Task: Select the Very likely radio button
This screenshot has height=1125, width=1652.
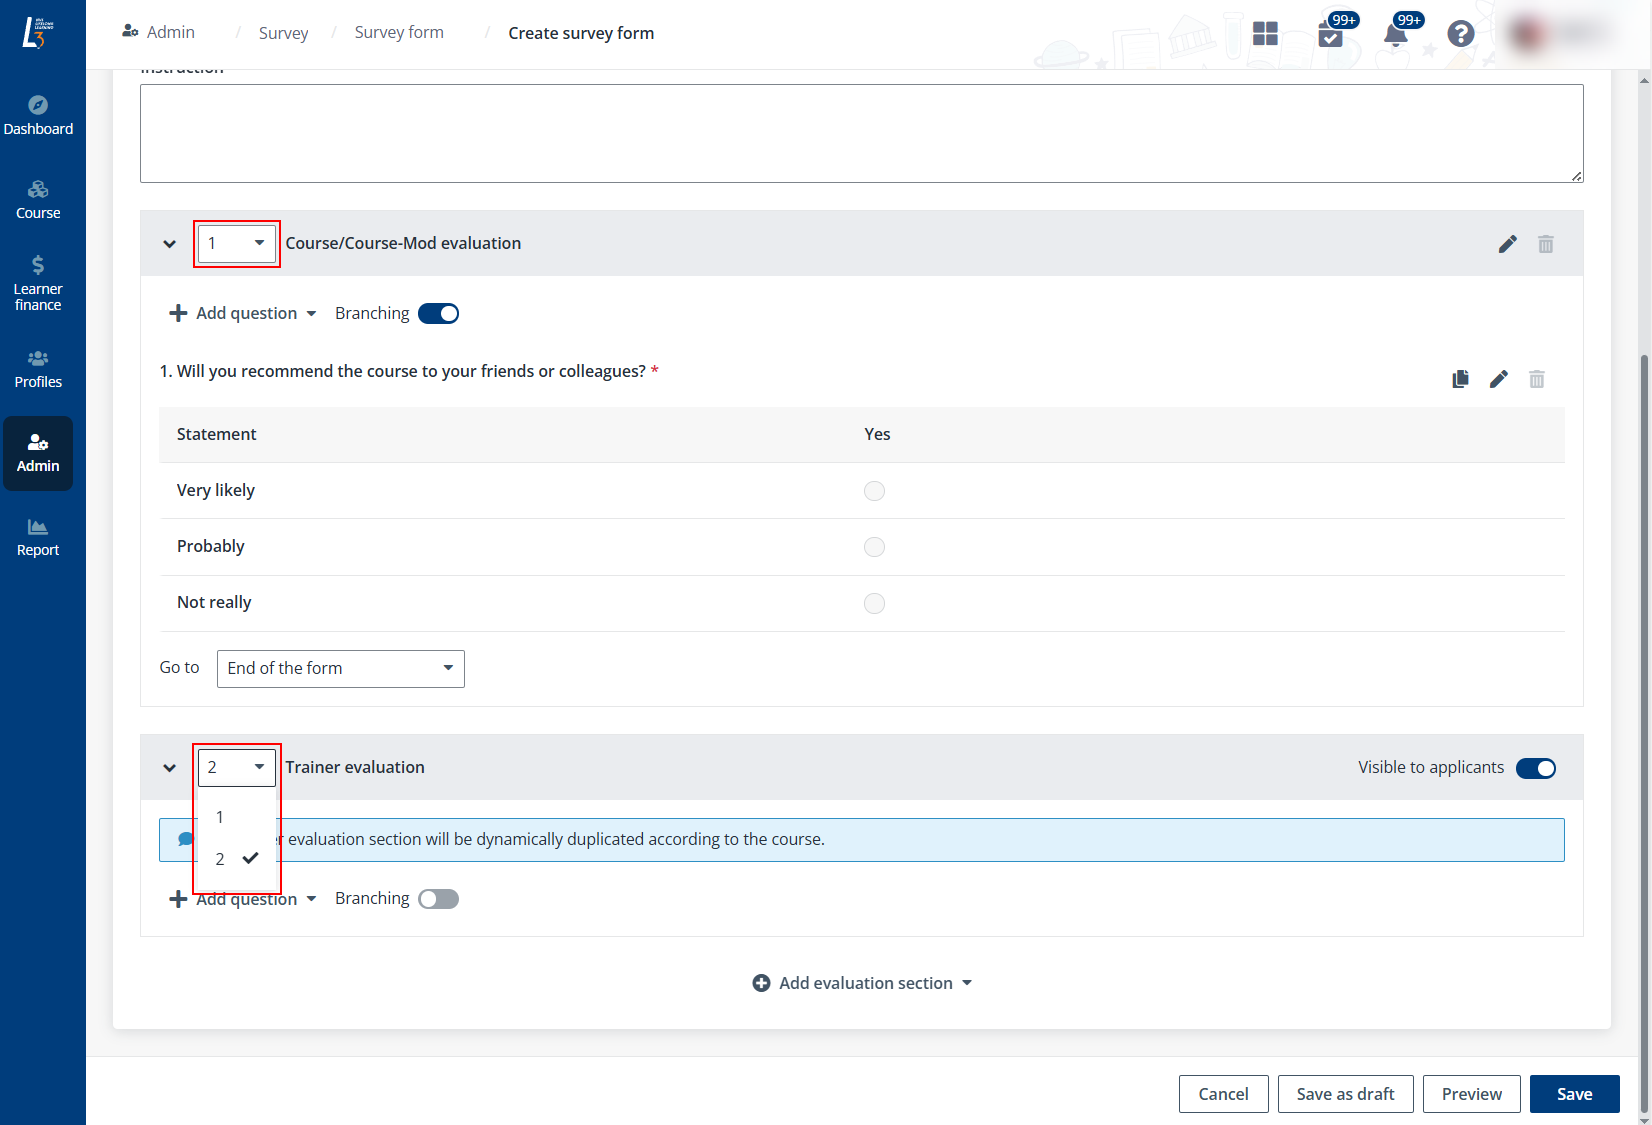Action: coord(874,491)
